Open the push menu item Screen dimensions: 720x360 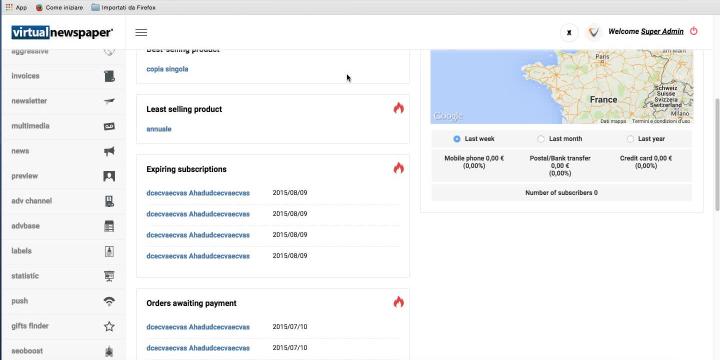[20, 301]
